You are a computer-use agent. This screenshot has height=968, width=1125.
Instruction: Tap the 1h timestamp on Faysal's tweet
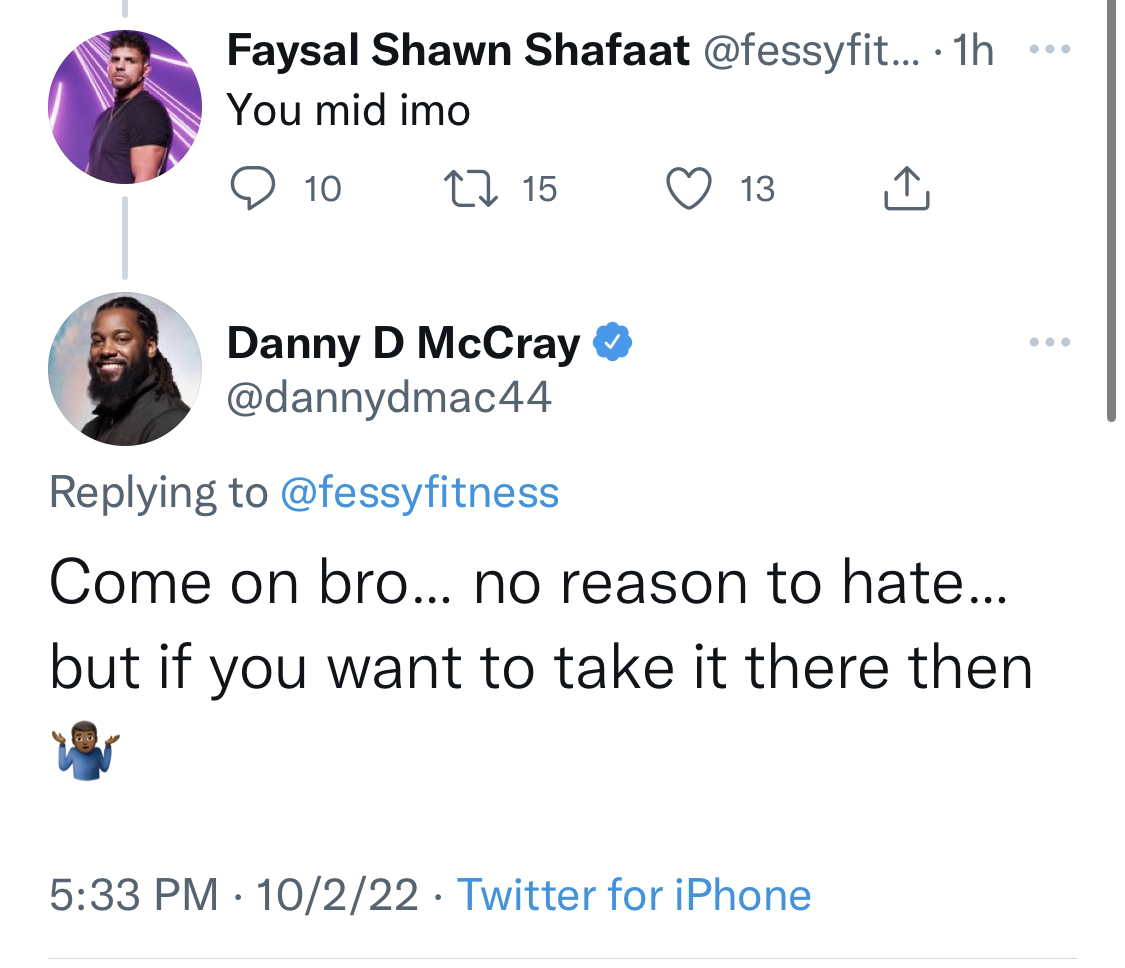point(973,50)
